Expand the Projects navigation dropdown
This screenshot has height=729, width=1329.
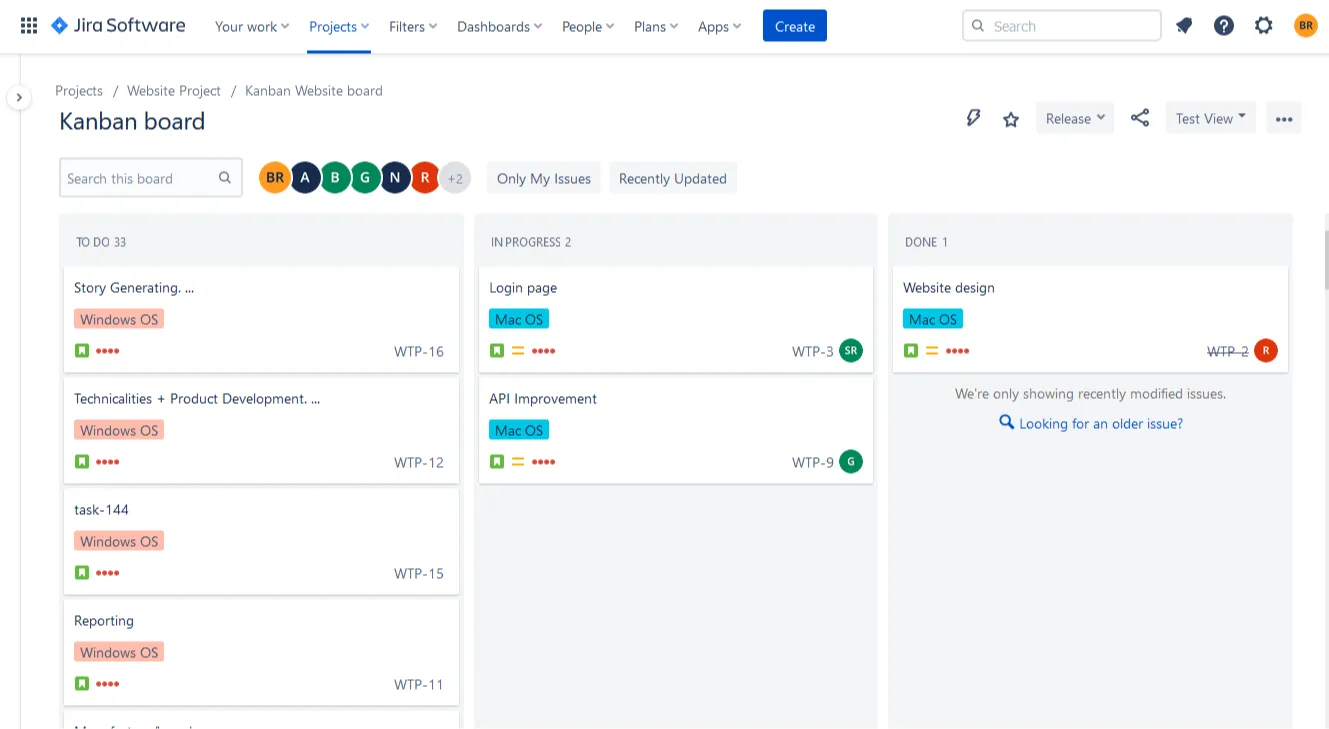tap(338, 26)
